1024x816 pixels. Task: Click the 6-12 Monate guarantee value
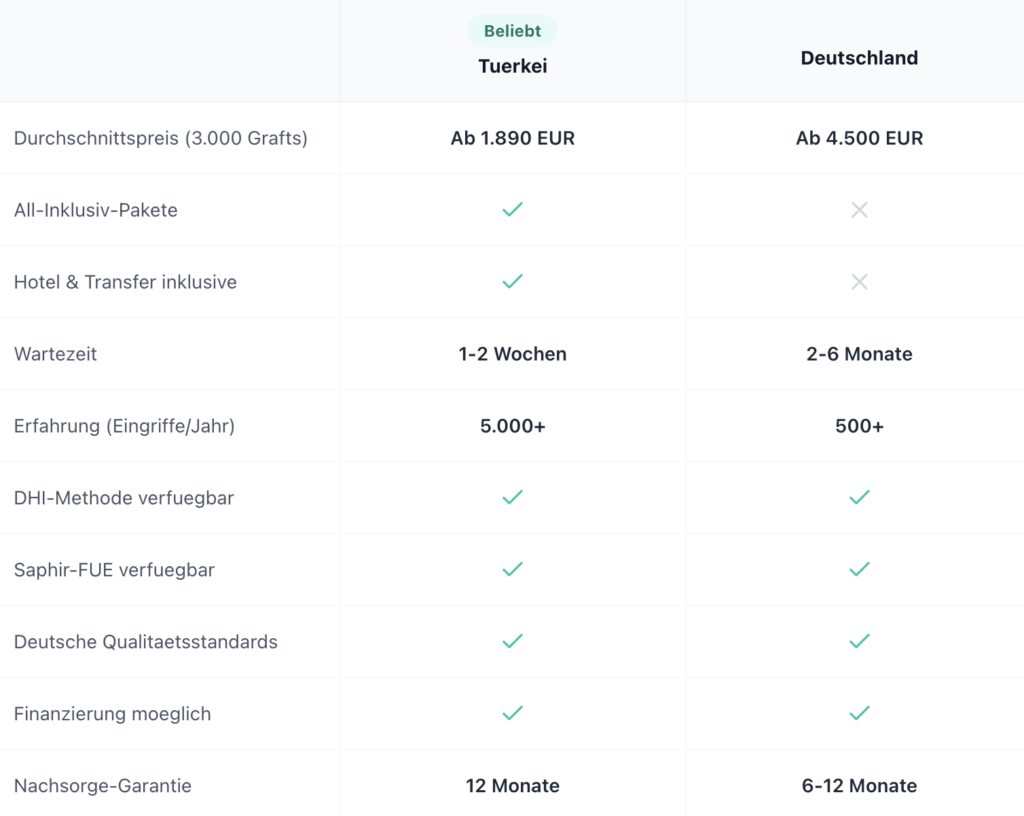[859, 786]
